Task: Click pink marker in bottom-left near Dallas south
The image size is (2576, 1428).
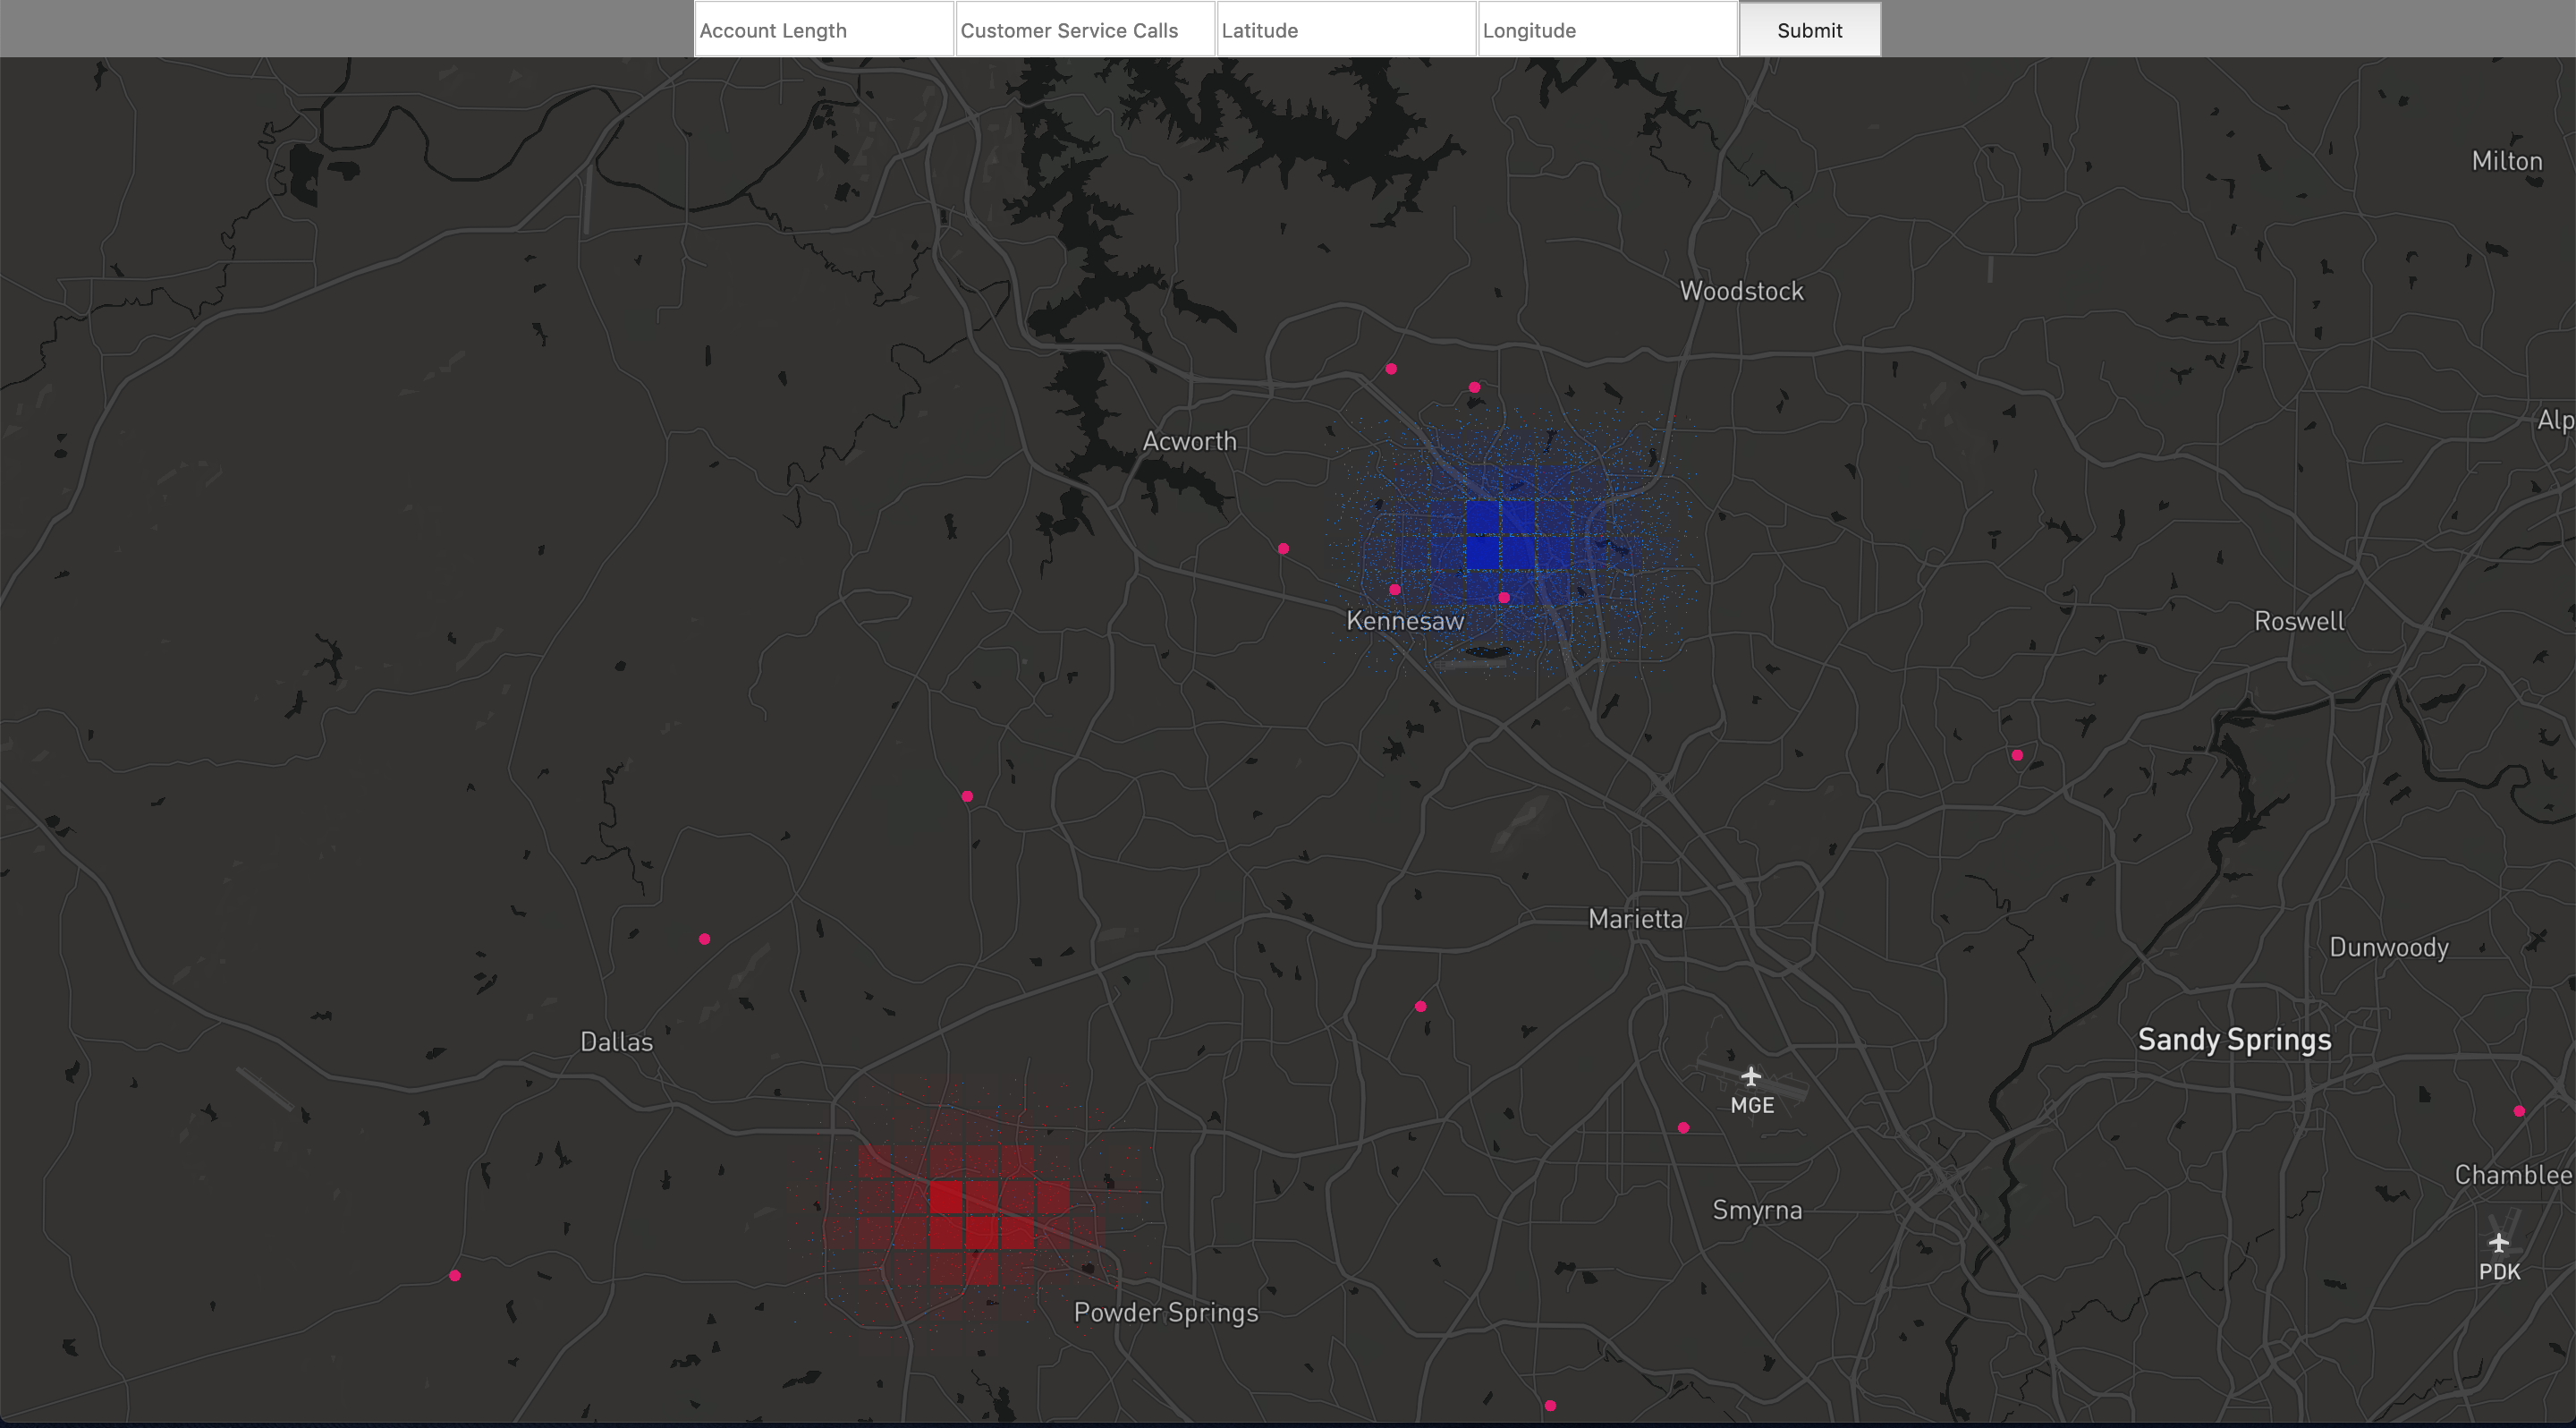Action: tap(455, 1276)
